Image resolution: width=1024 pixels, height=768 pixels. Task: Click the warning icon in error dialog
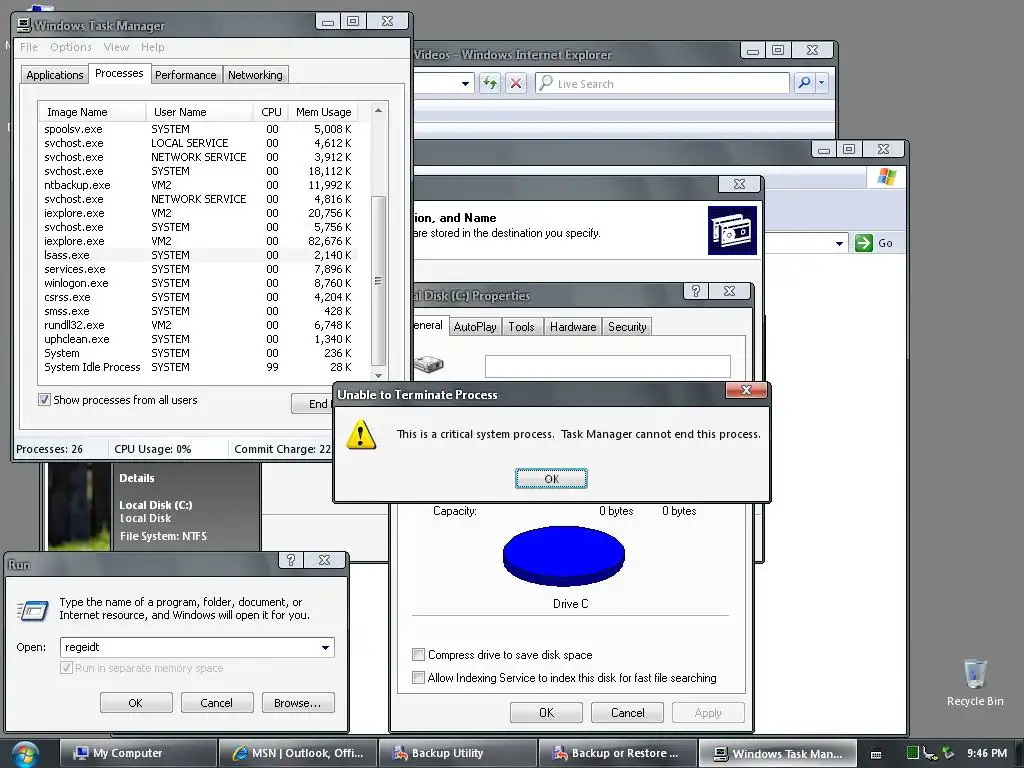pos(361,434)
